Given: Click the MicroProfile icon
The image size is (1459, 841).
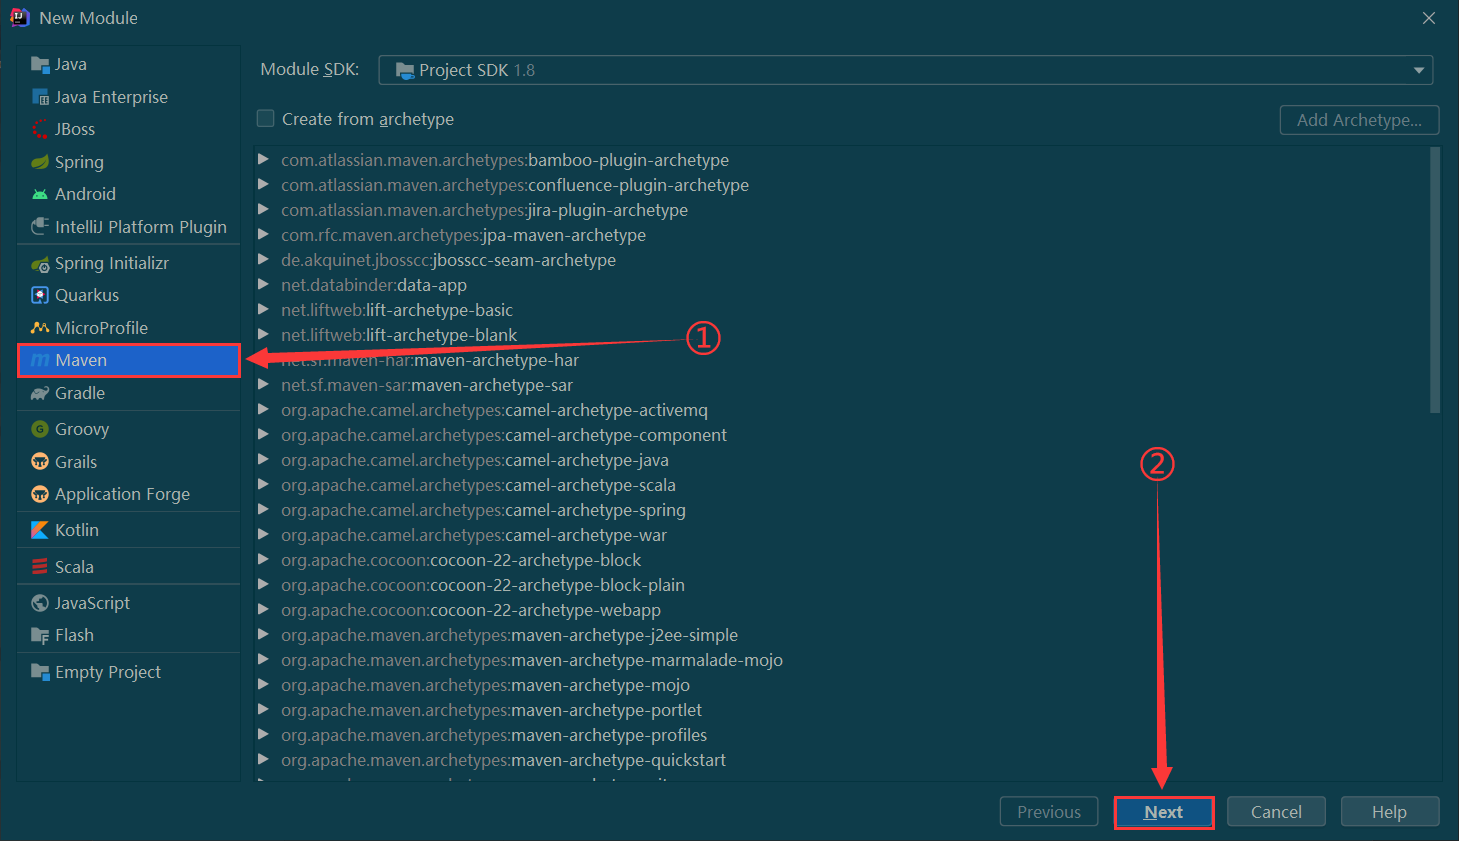Looking at the screenshot, I should tap(40, 328).
